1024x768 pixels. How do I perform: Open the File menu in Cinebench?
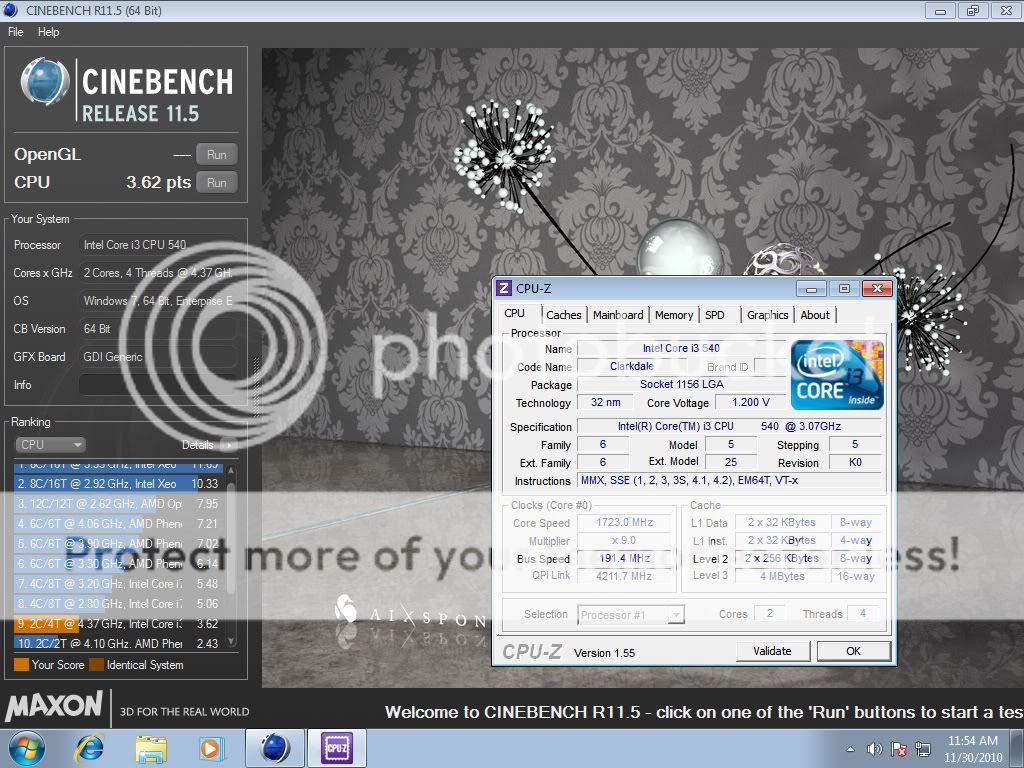[16, 32]
